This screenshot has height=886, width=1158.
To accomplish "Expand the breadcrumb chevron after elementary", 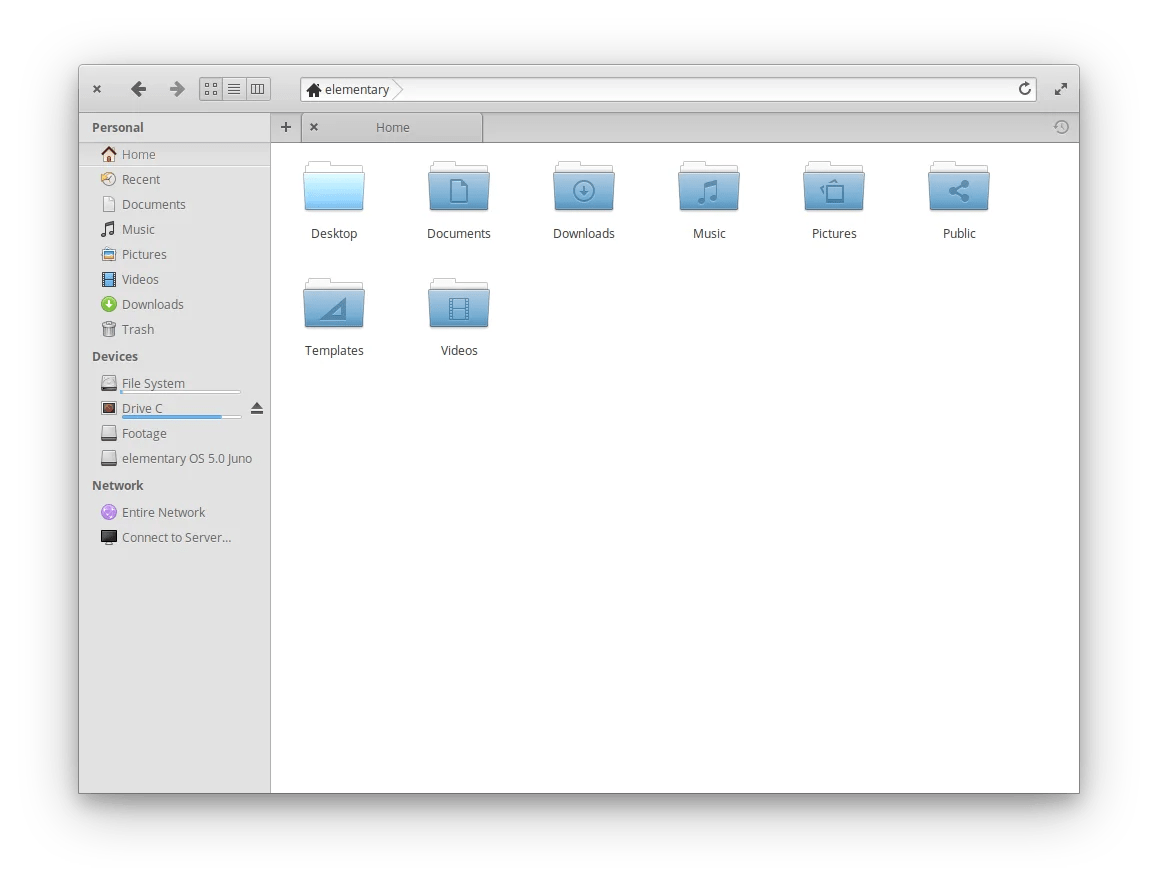I will pos(396,89).
